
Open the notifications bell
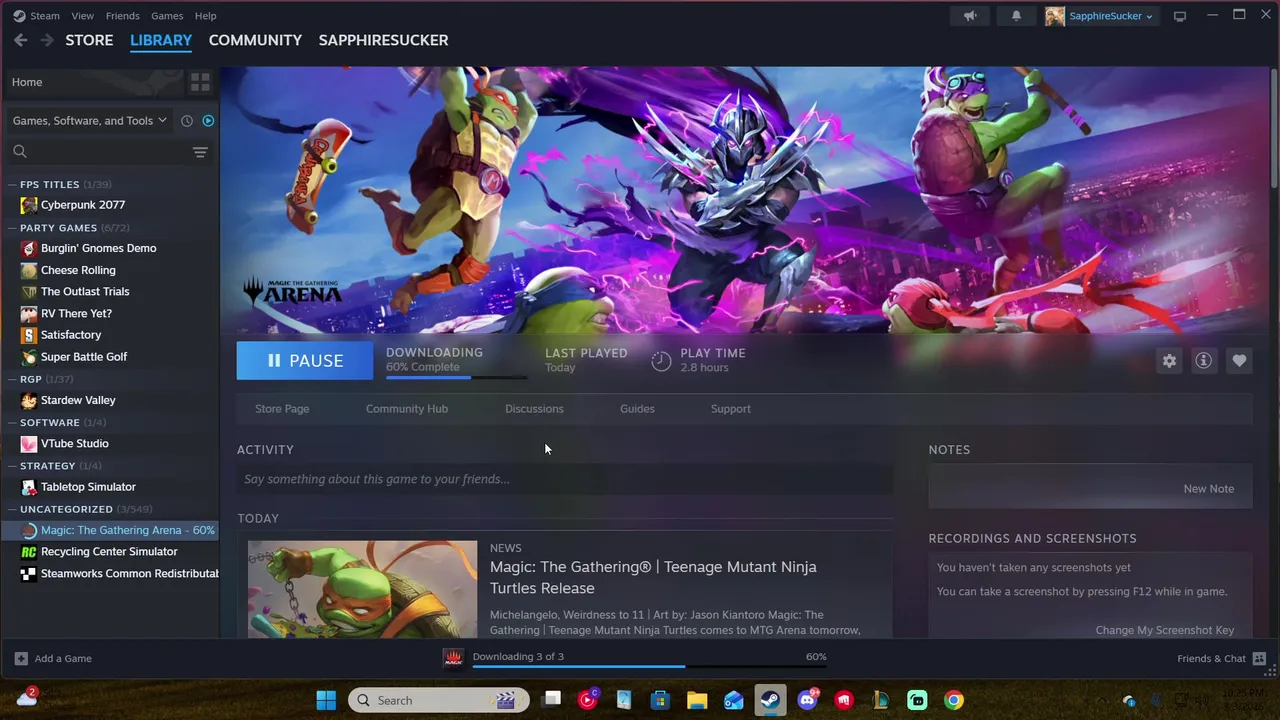tap(1016, 16)
